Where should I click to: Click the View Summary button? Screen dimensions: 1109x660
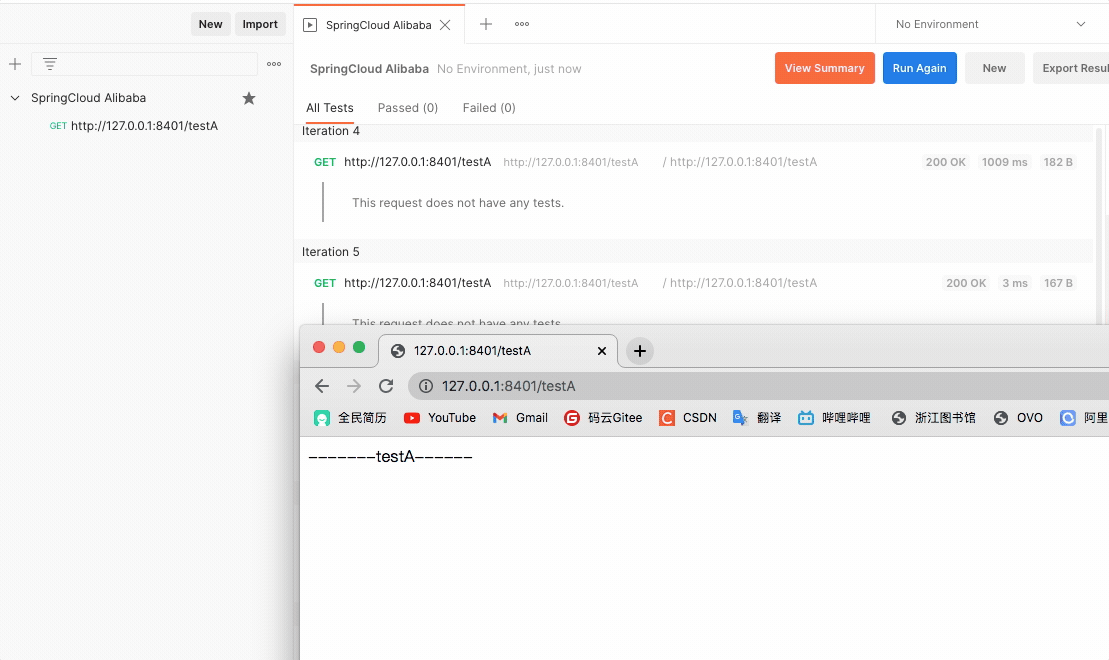[825, 68]
